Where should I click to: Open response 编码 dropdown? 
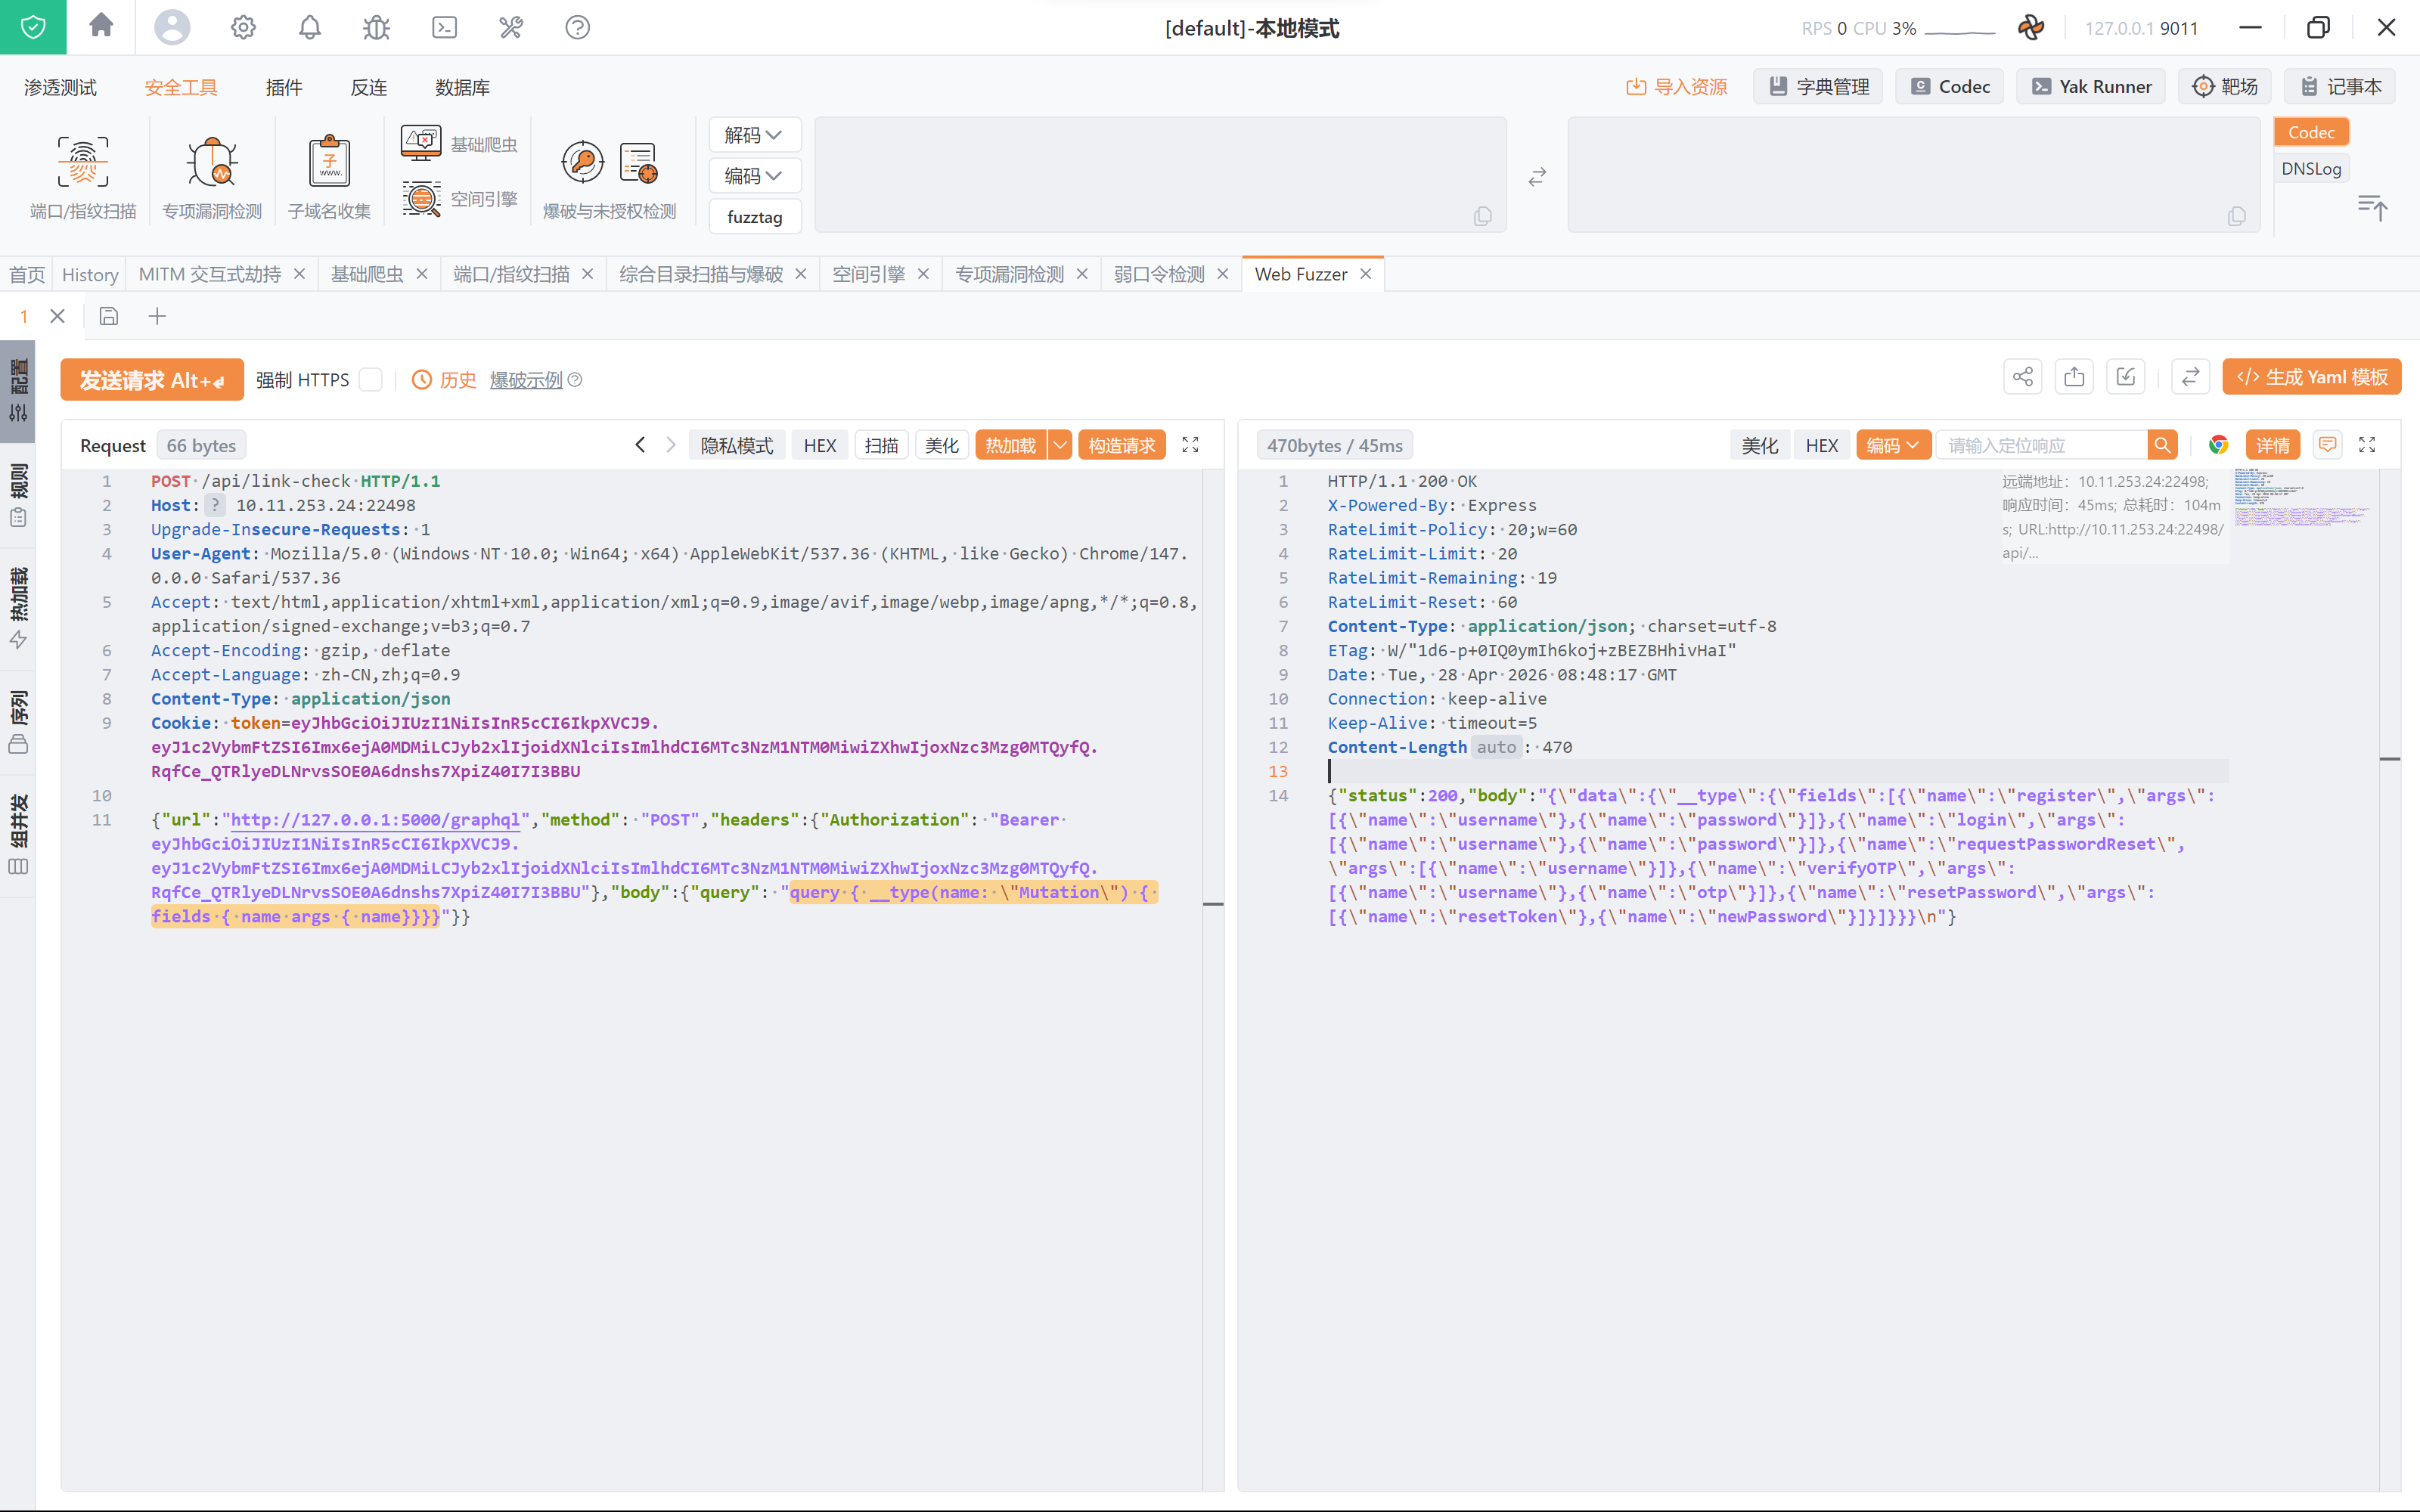click(x=1892, y=445)
